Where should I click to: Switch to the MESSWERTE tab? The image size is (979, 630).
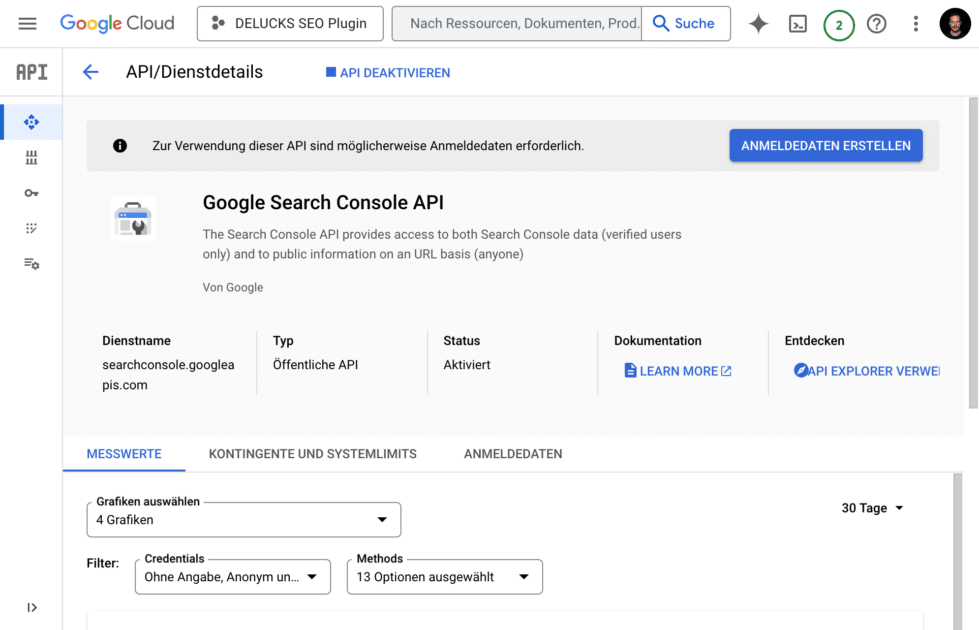124,454
